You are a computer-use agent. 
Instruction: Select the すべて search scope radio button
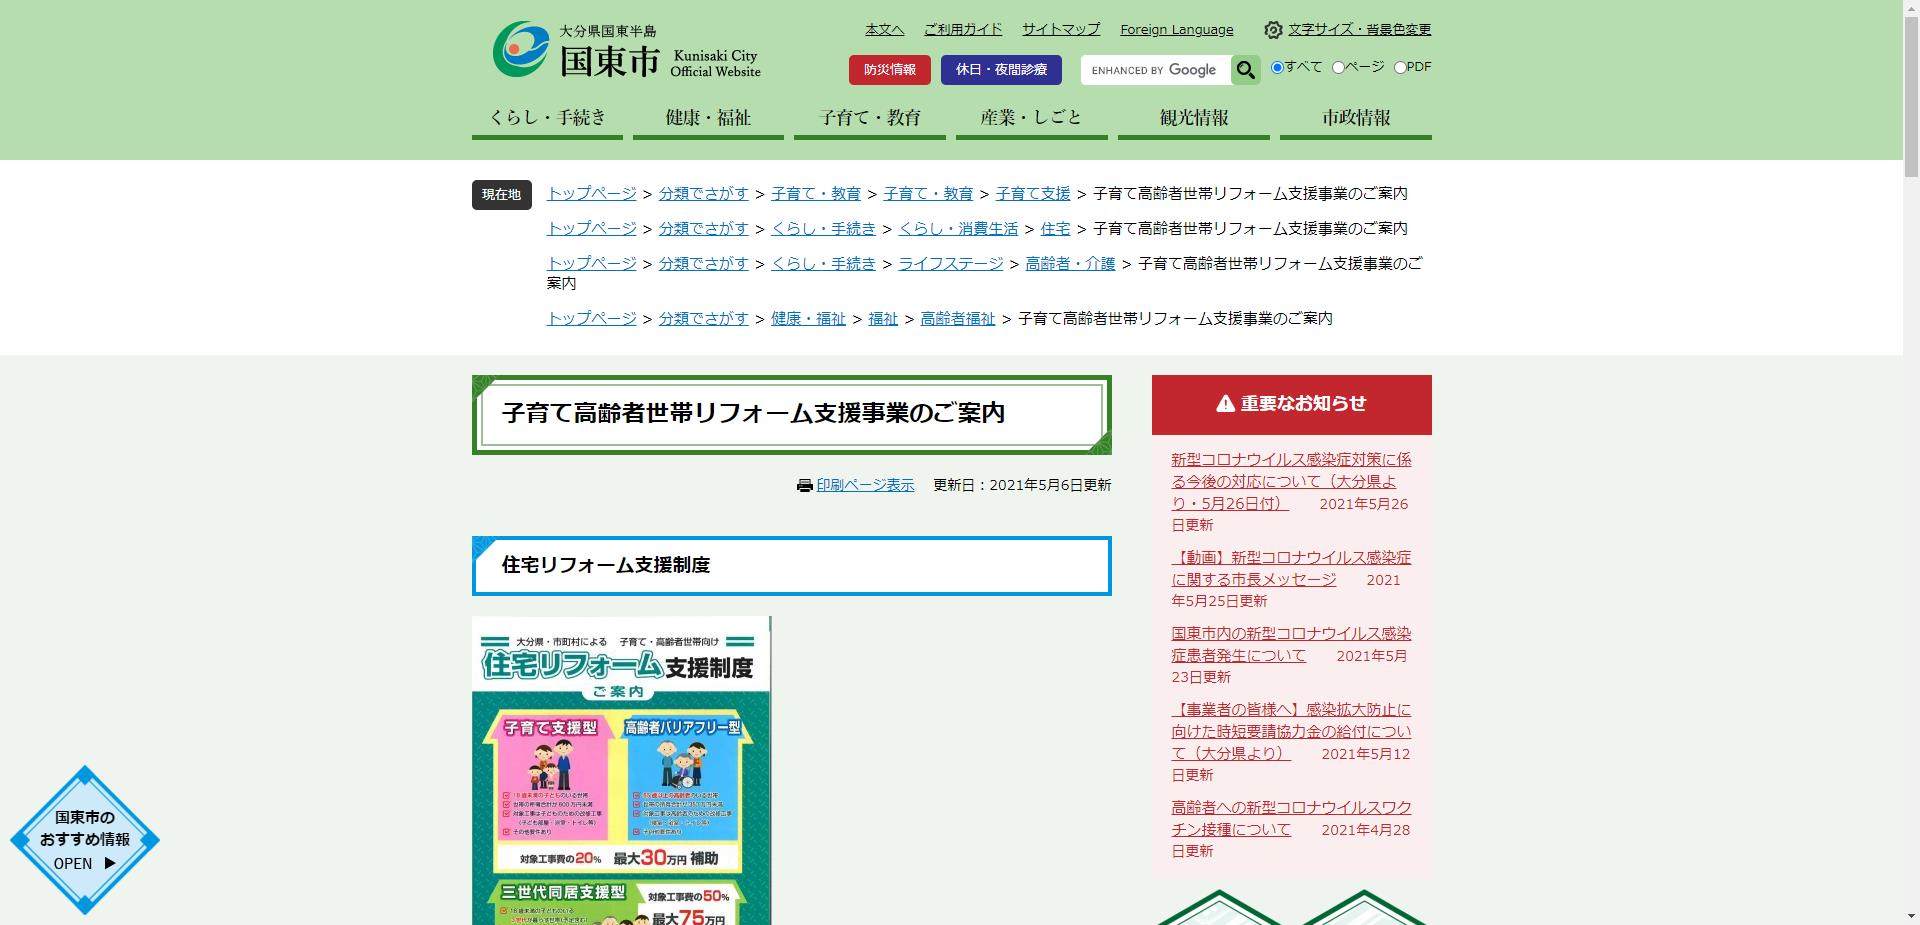(1276, 67)
